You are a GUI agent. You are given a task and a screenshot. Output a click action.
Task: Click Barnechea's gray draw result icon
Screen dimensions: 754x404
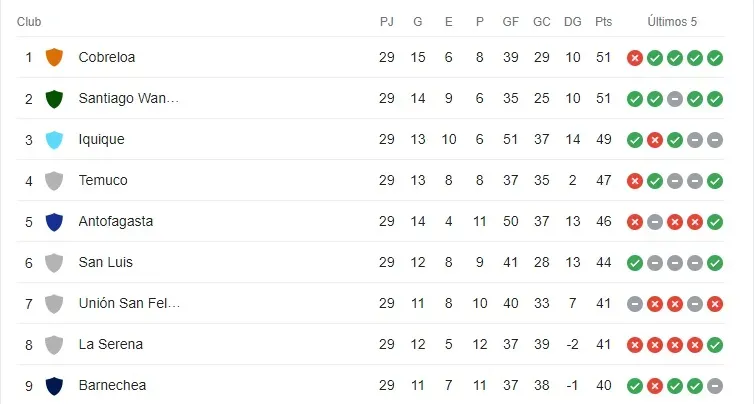coord(714,385)
